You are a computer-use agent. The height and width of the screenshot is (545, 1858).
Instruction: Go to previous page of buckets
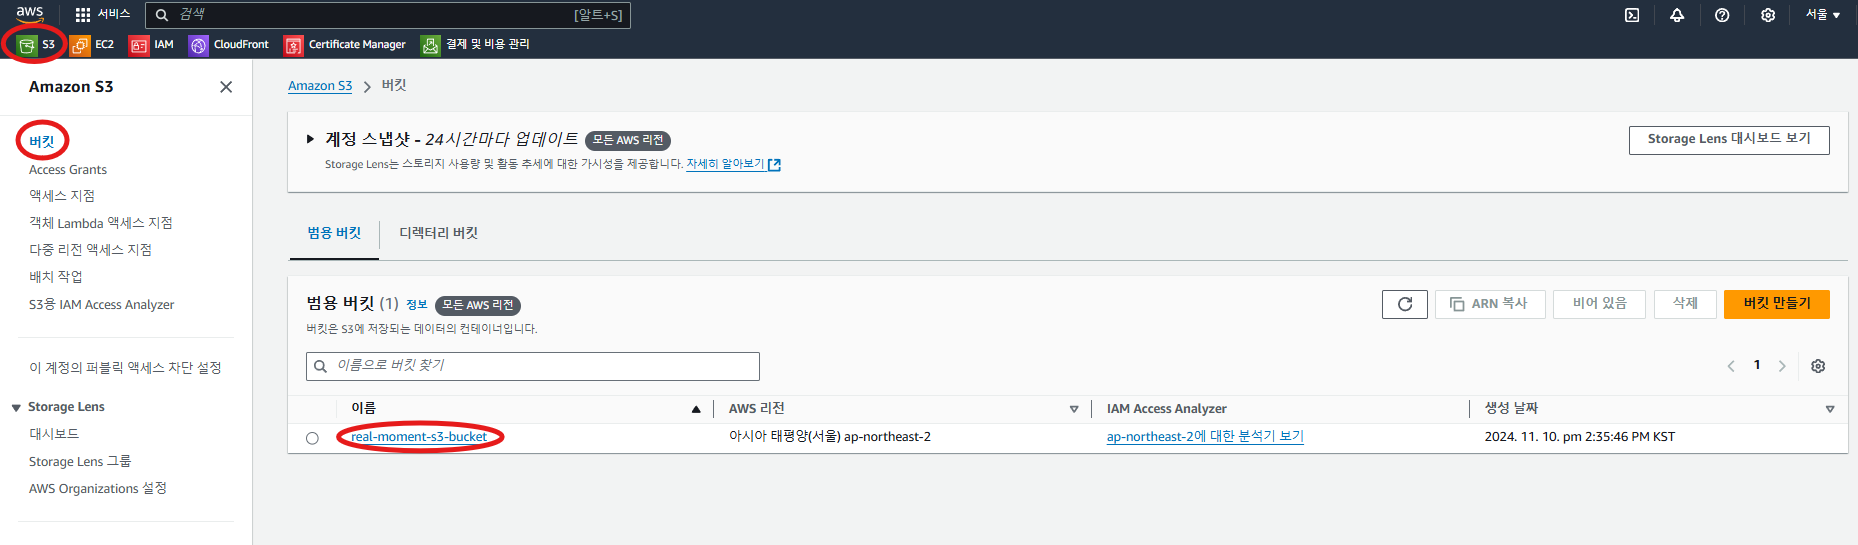(x=1731, y=366)
